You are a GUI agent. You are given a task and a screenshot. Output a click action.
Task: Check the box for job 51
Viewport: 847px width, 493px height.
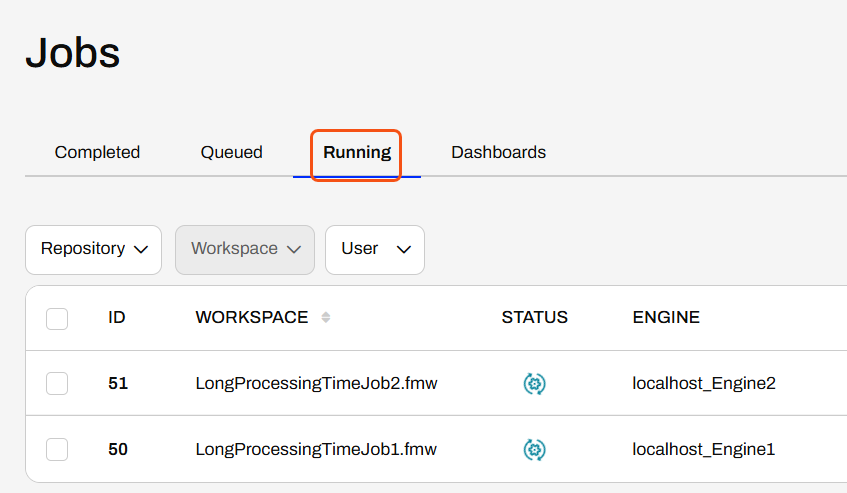57,384
